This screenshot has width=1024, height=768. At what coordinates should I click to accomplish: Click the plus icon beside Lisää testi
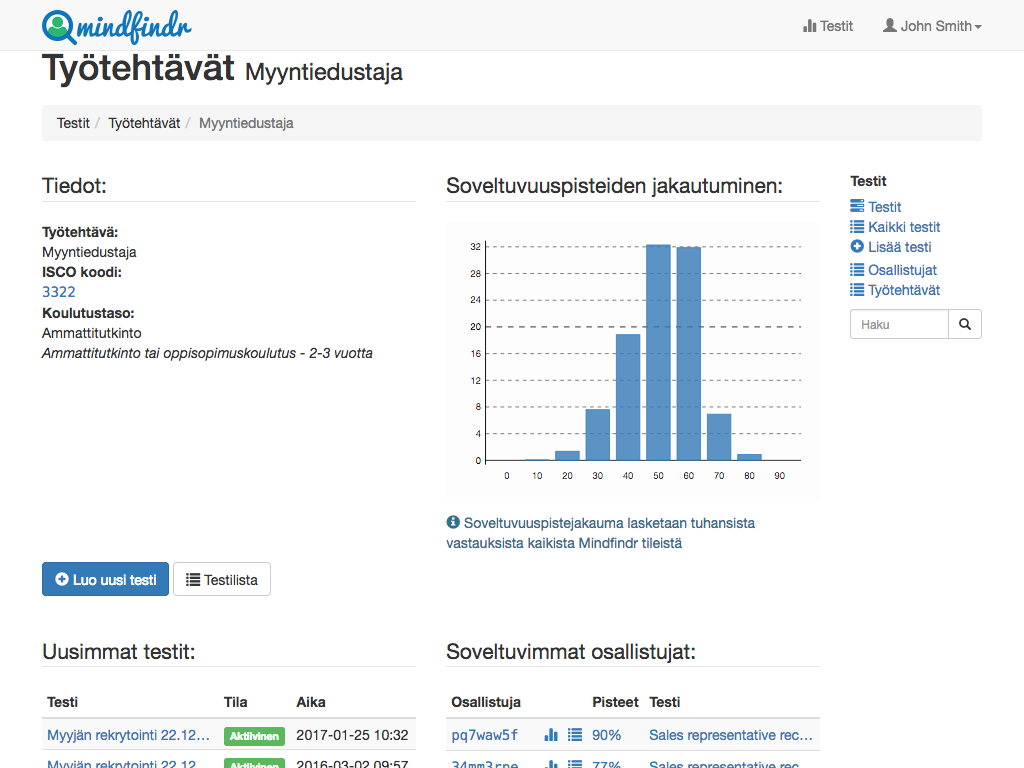coord(857,246)
